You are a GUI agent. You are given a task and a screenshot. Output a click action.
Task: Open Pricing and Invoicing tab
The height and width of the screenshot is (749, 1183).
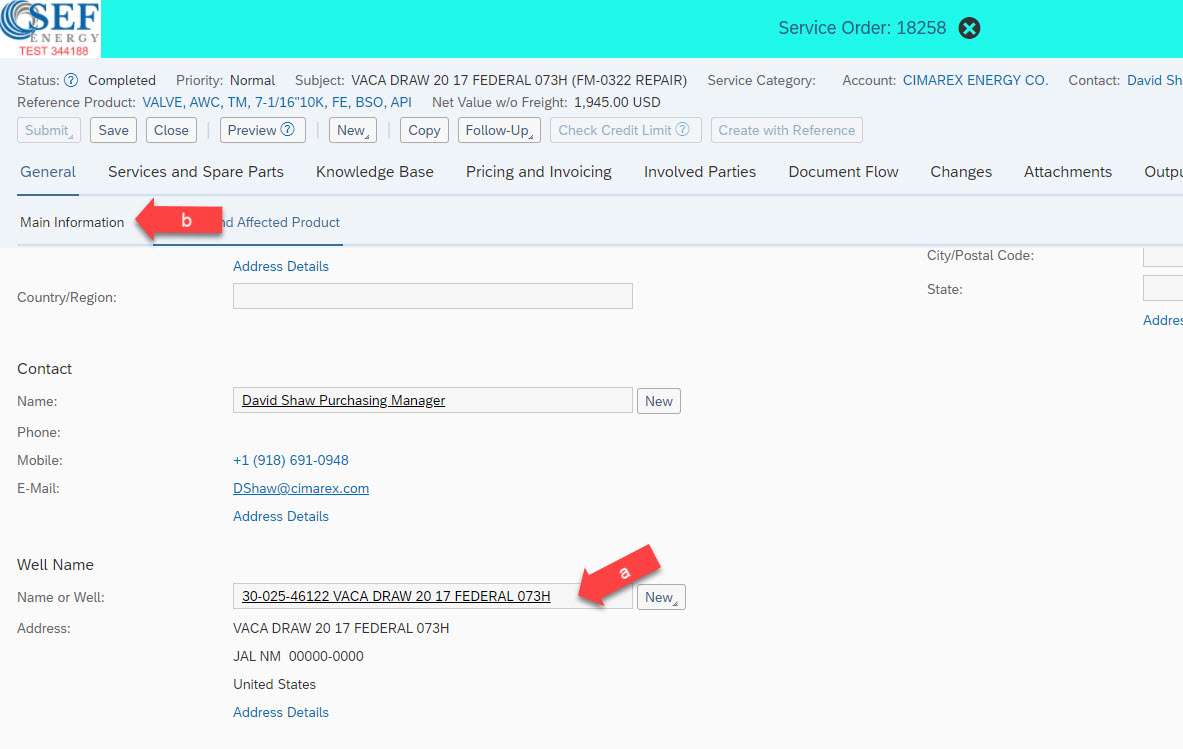(539, 172)
